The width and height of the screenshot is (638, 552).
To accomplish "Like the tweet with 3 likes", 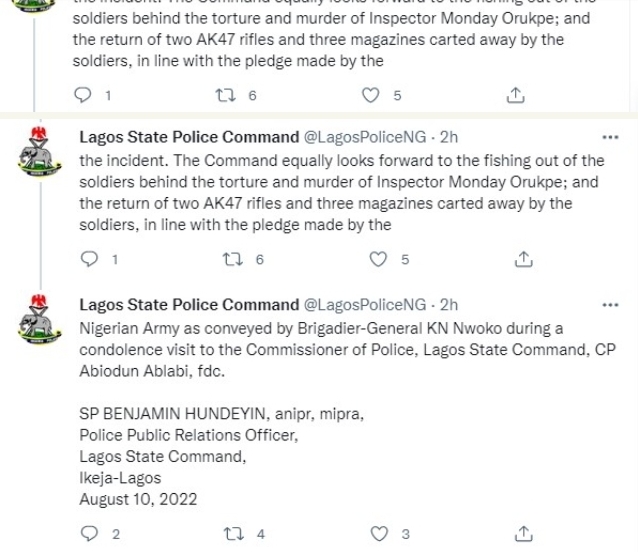I will coord(380,534).
